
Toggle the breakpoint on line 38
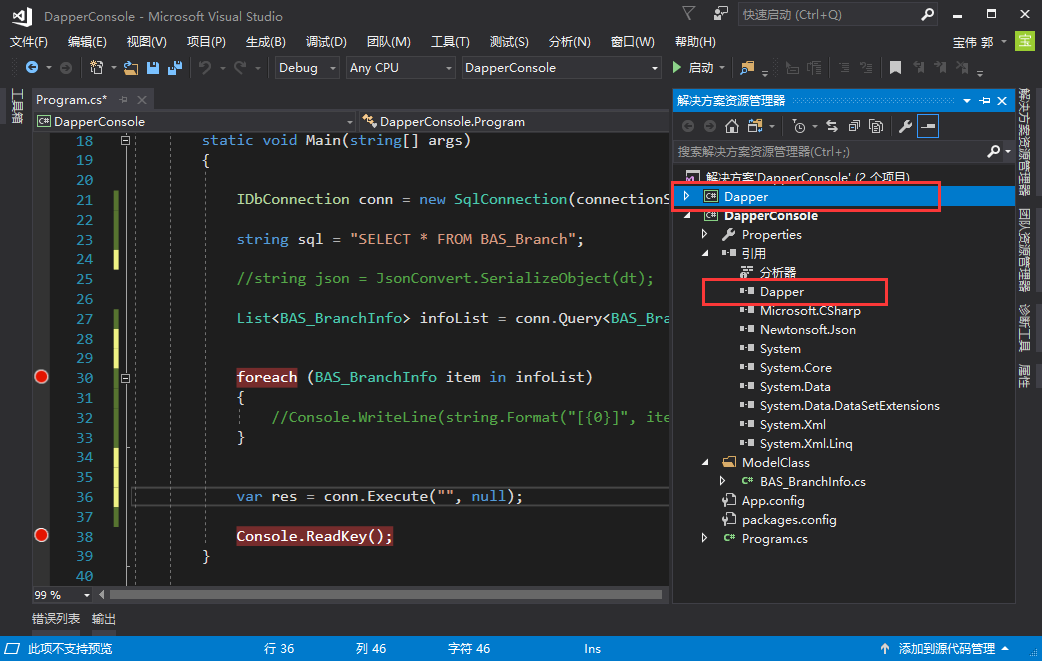point(41,535)
